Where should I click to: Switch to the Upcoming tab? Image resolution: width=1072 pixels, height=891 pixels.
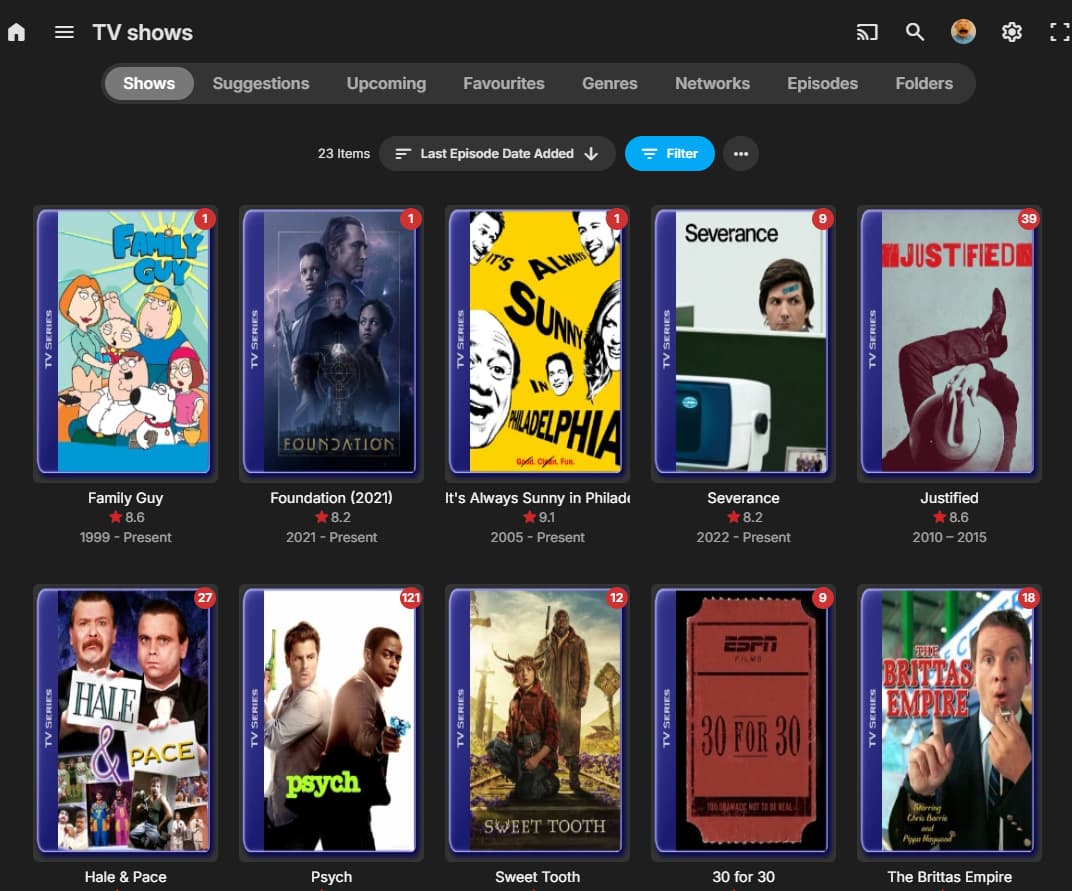pos(386,83)
